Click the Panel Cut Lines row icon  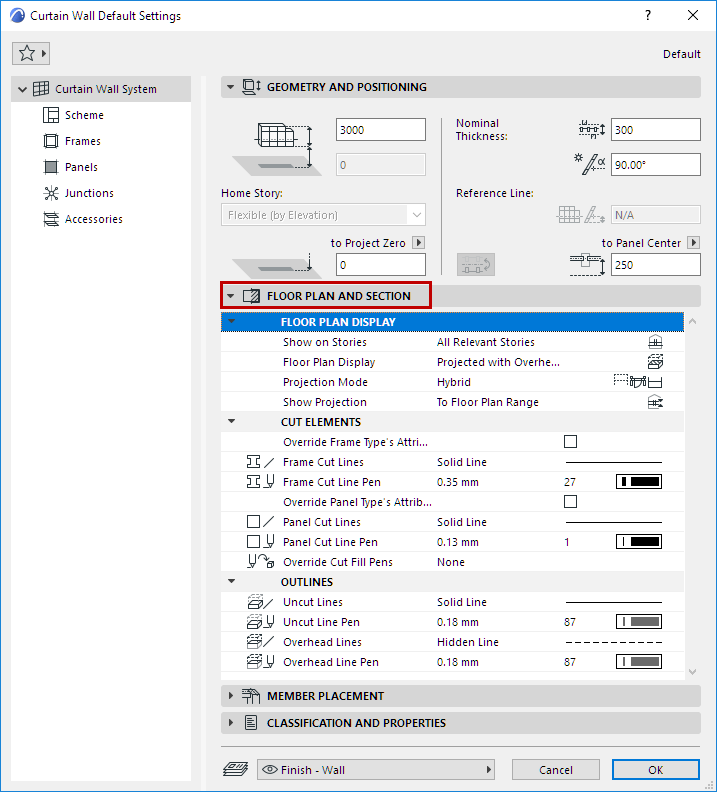261,522
